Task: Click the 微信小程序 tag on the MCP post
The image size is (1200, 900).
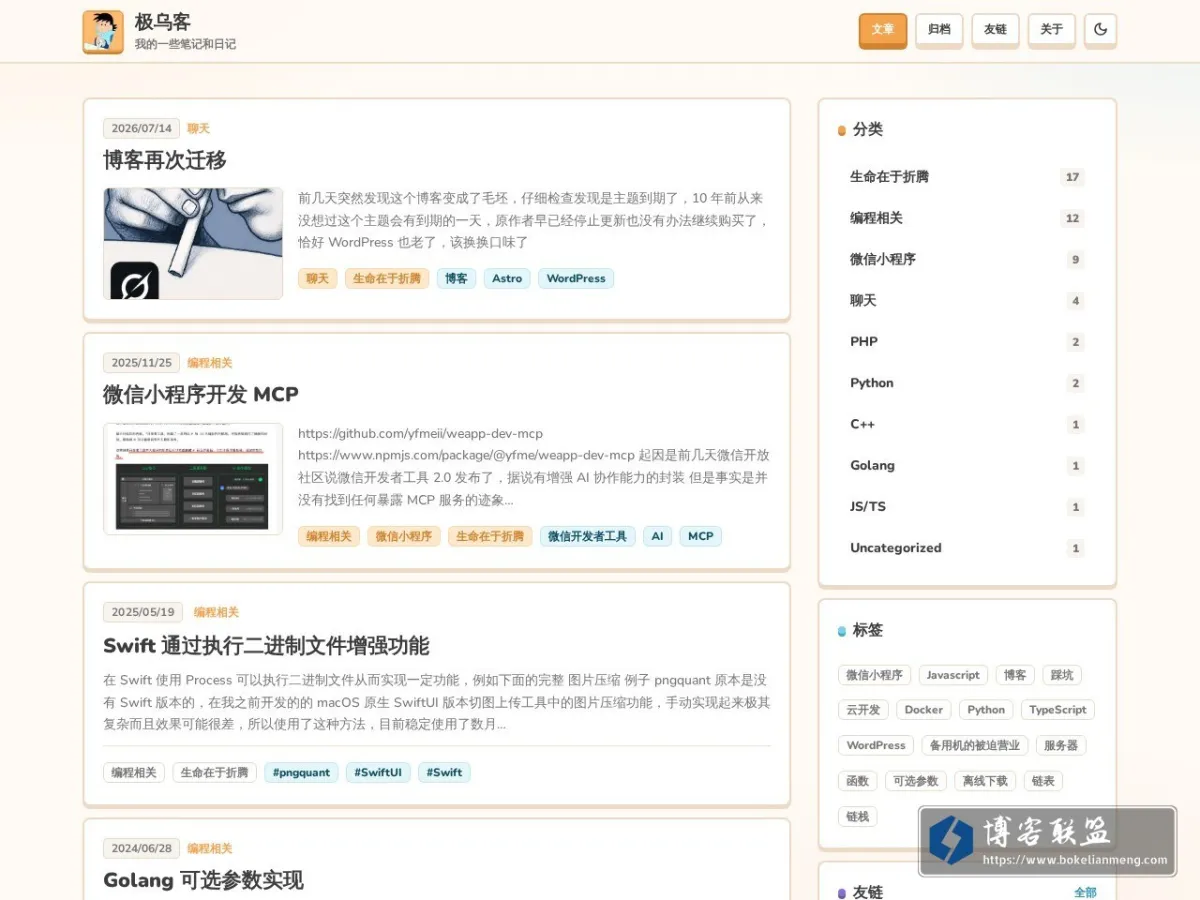Action: click(x=404, y=537)
